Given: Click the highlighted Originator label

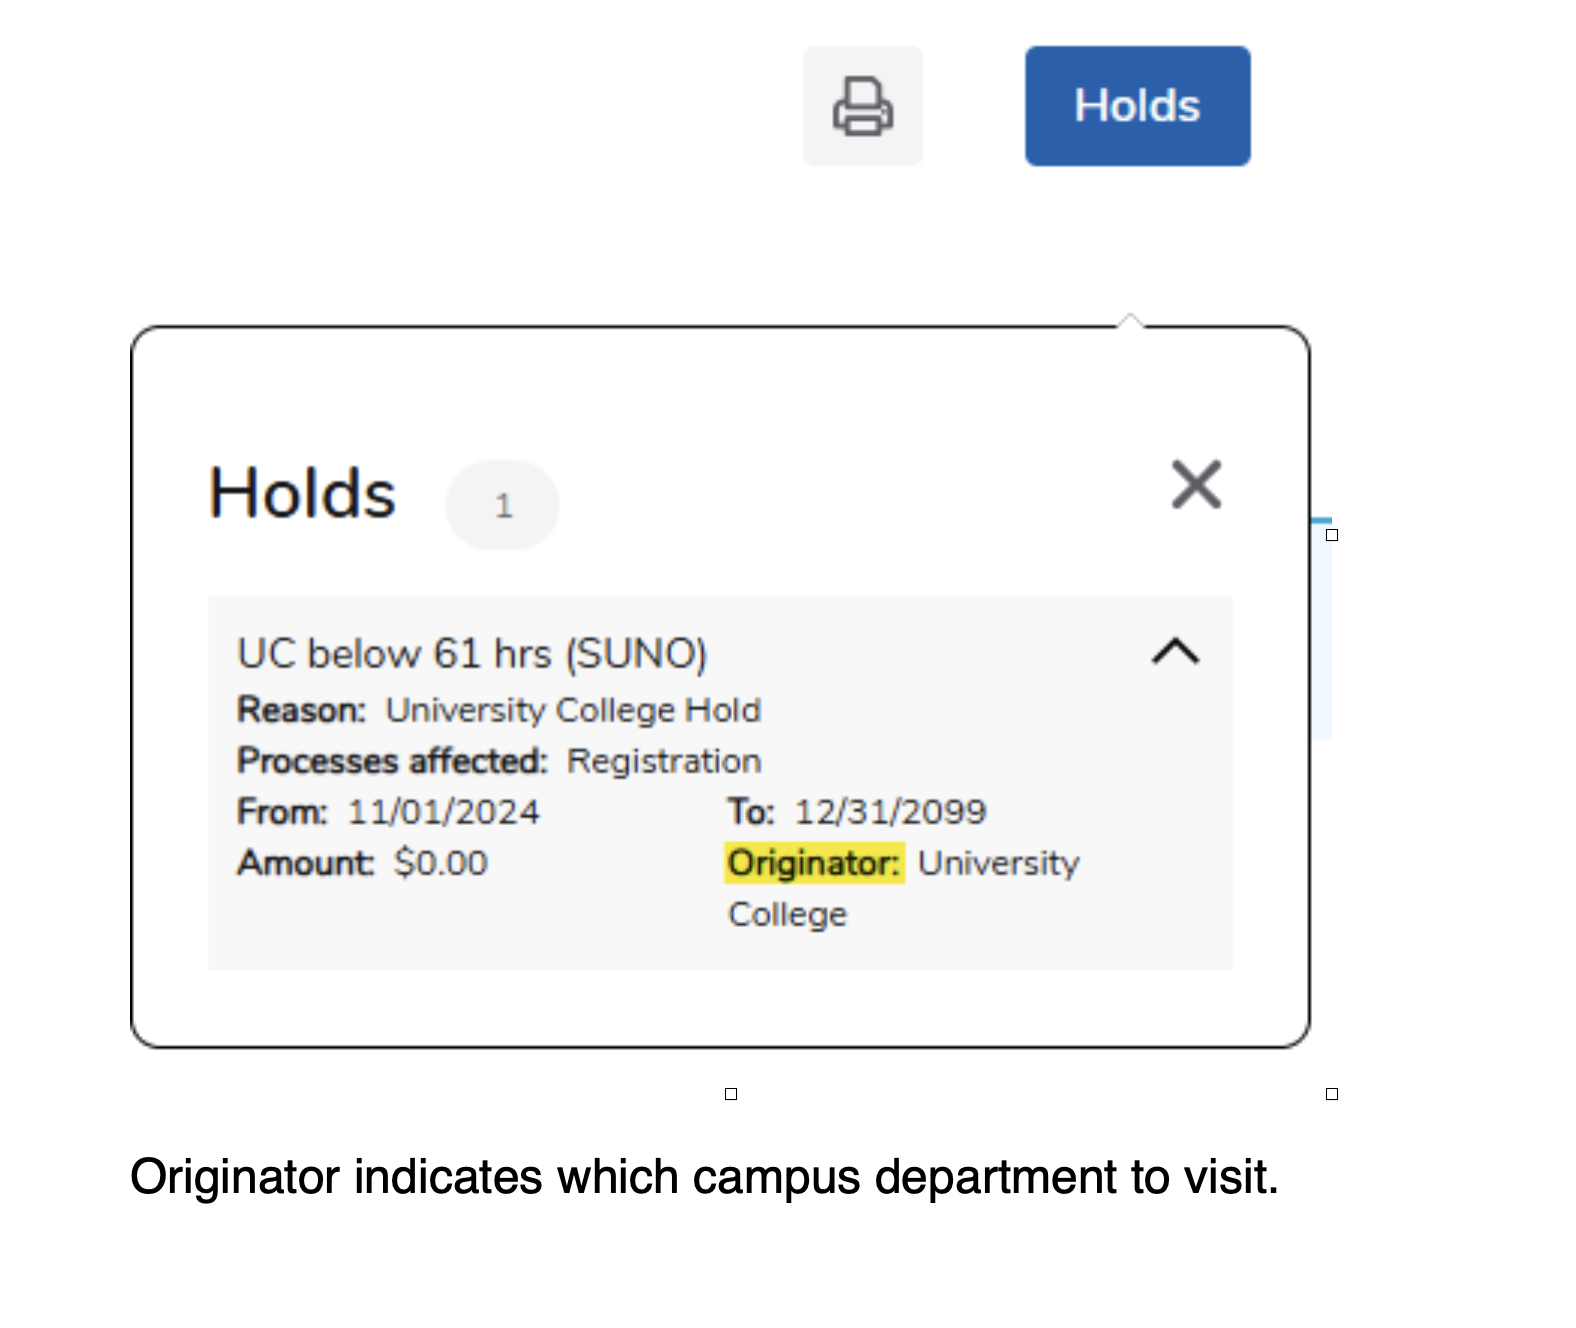Looking at the screenshot, I should [814, 863].
